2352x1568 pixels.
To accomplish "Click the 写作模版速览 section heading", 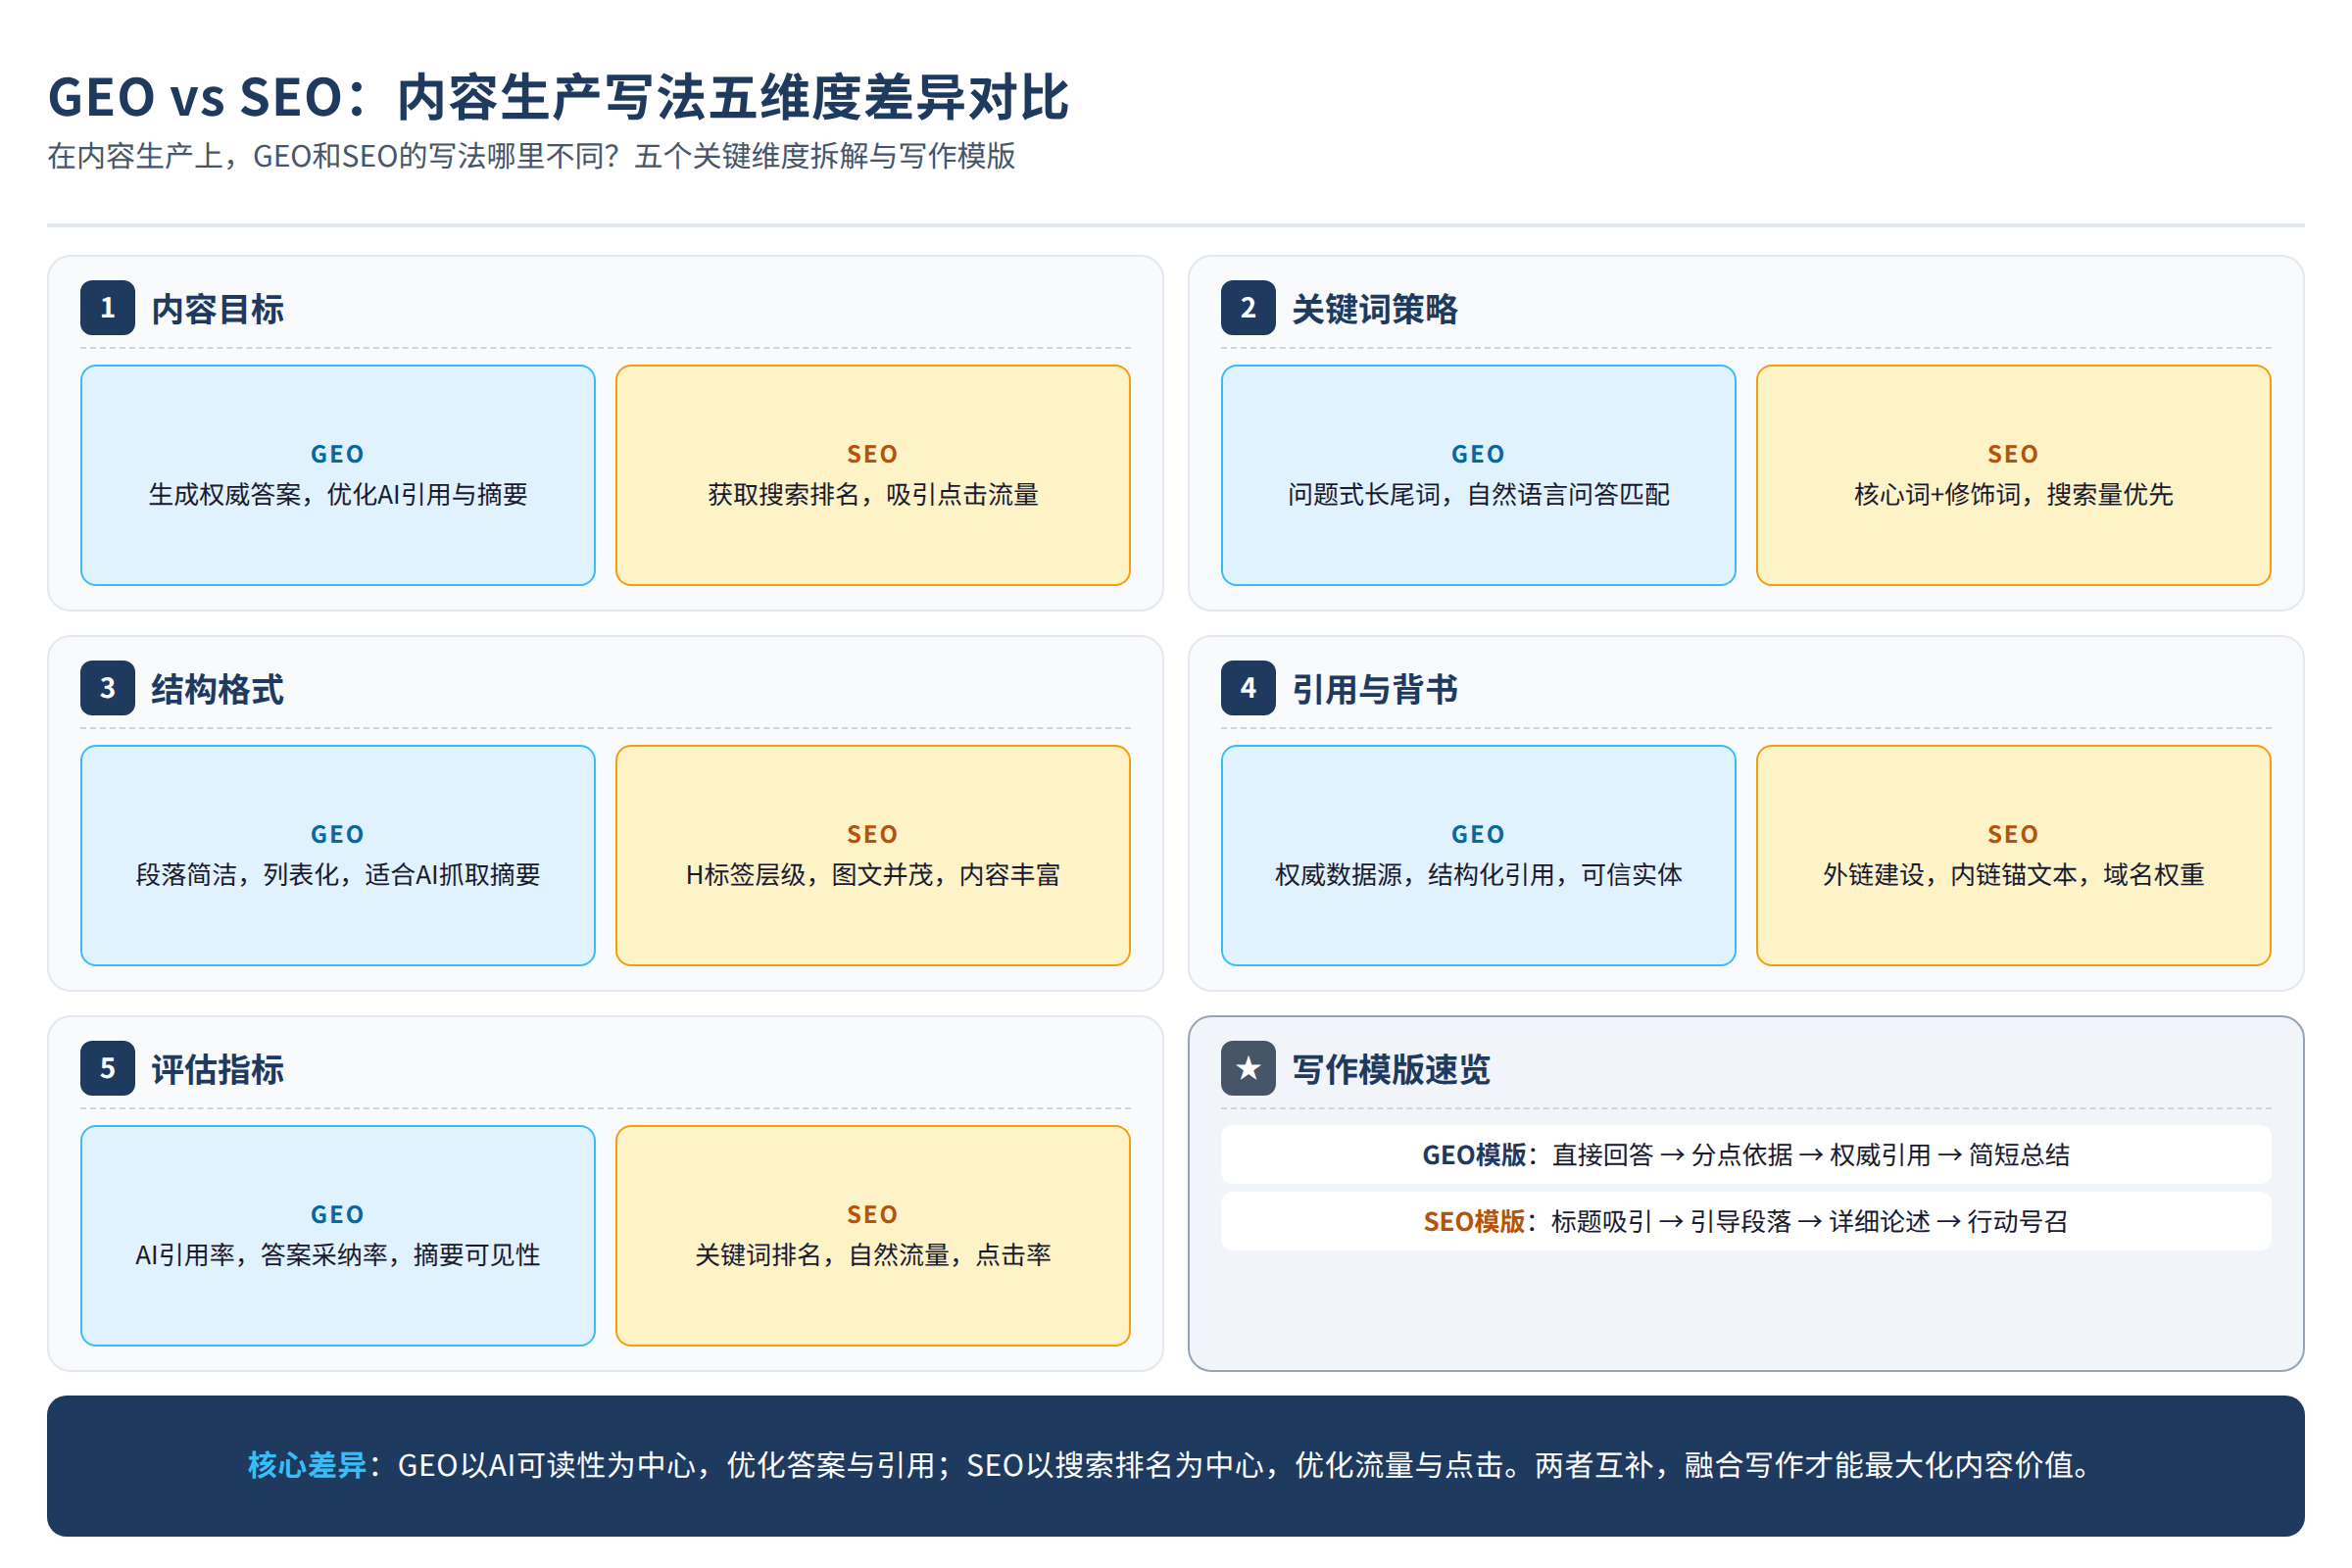I will [x=1391, y=1069].
